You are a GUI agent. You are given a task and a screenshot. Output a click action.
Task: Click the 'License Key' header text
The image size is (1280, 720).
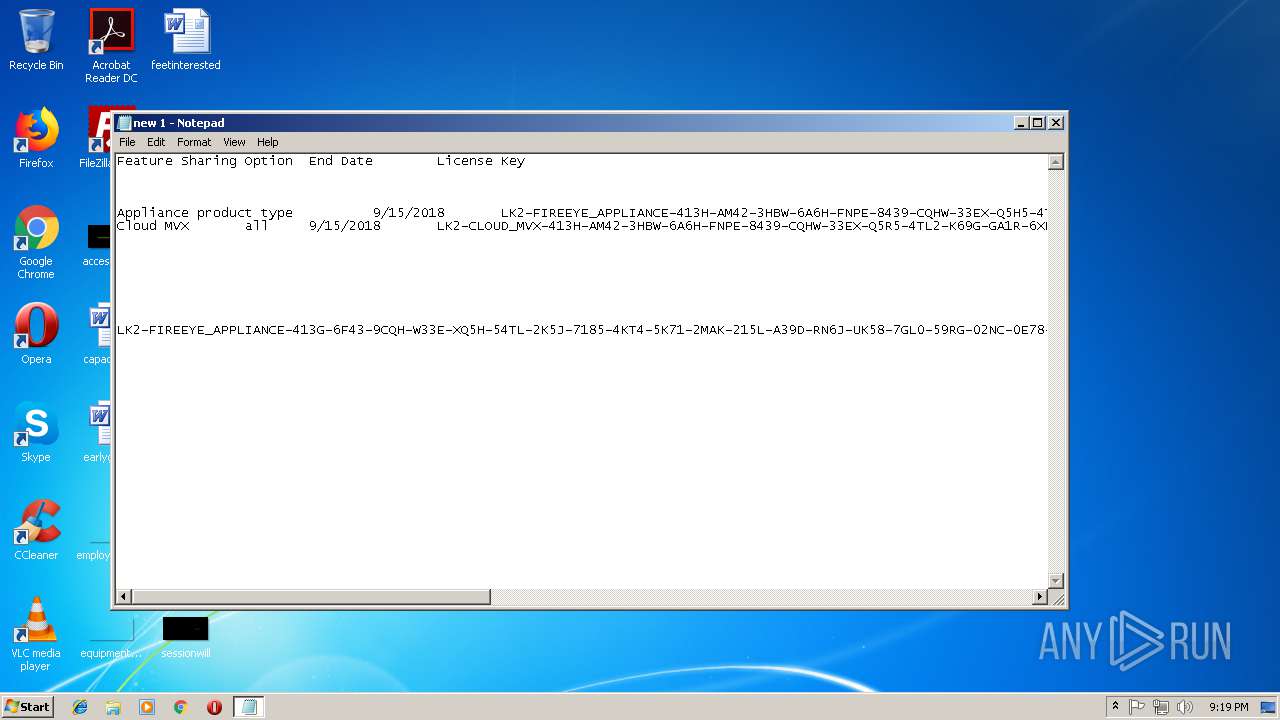pyautogui.click(x=480, y=161)
